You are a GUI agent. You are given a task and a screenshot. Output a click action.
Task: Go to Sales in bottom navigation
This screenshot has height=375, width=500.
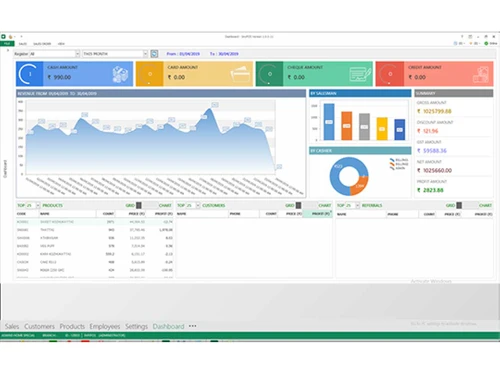[x=12, y=326]
